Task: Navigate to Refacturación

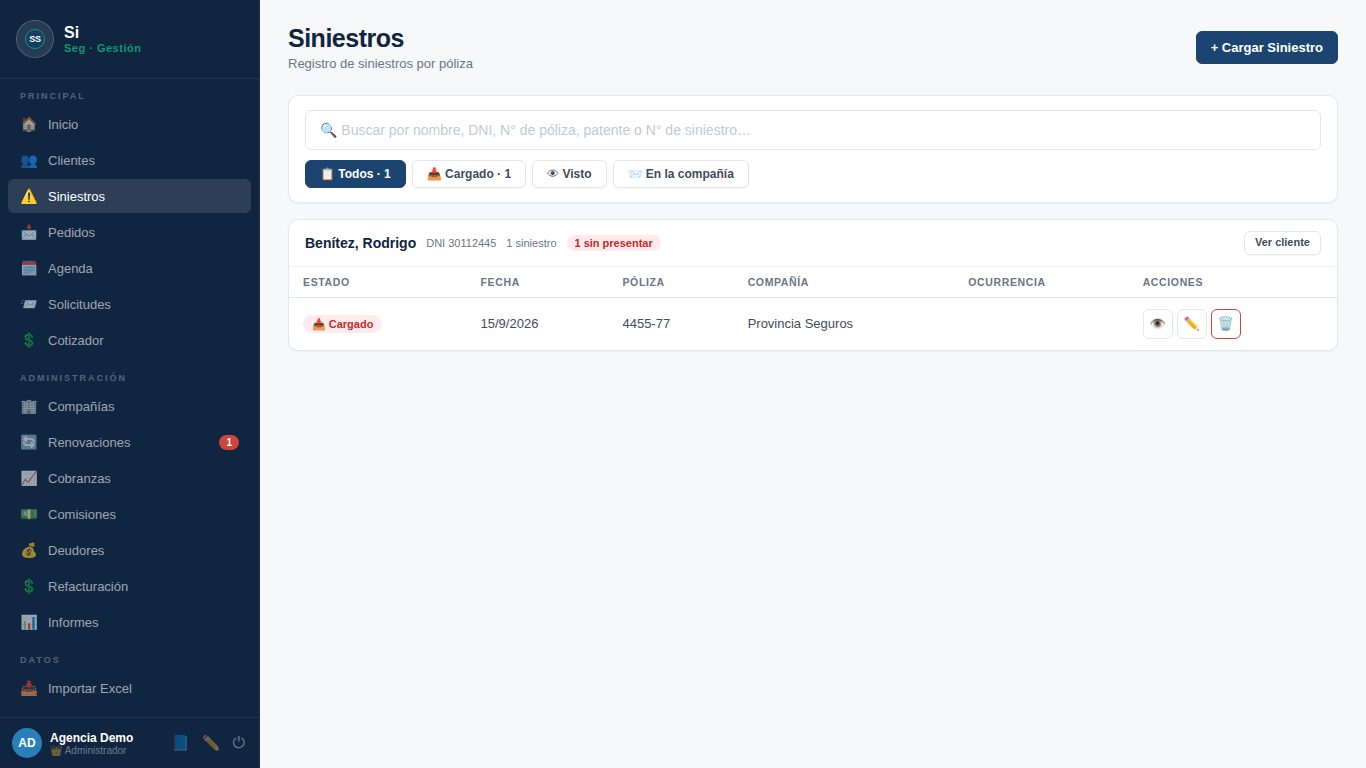Action: coord(129,587)
